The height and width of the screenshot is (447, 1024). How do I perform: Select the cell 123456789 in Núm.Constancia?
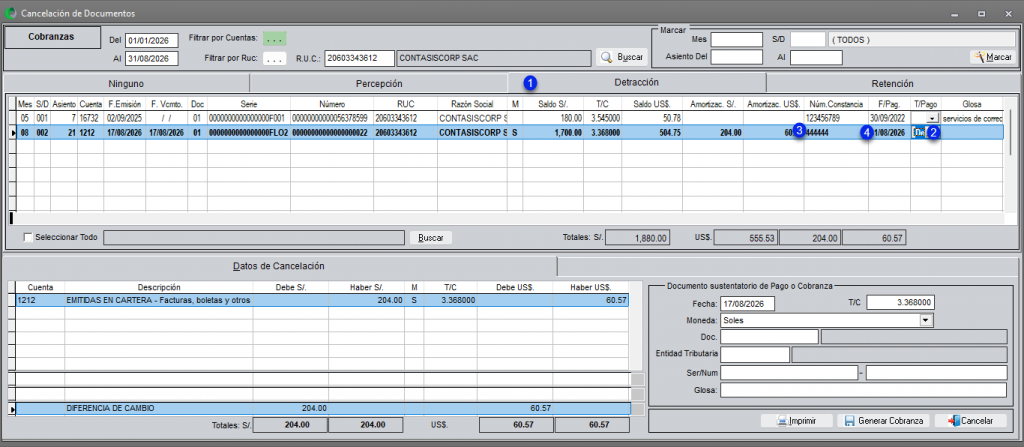point(836,118)
